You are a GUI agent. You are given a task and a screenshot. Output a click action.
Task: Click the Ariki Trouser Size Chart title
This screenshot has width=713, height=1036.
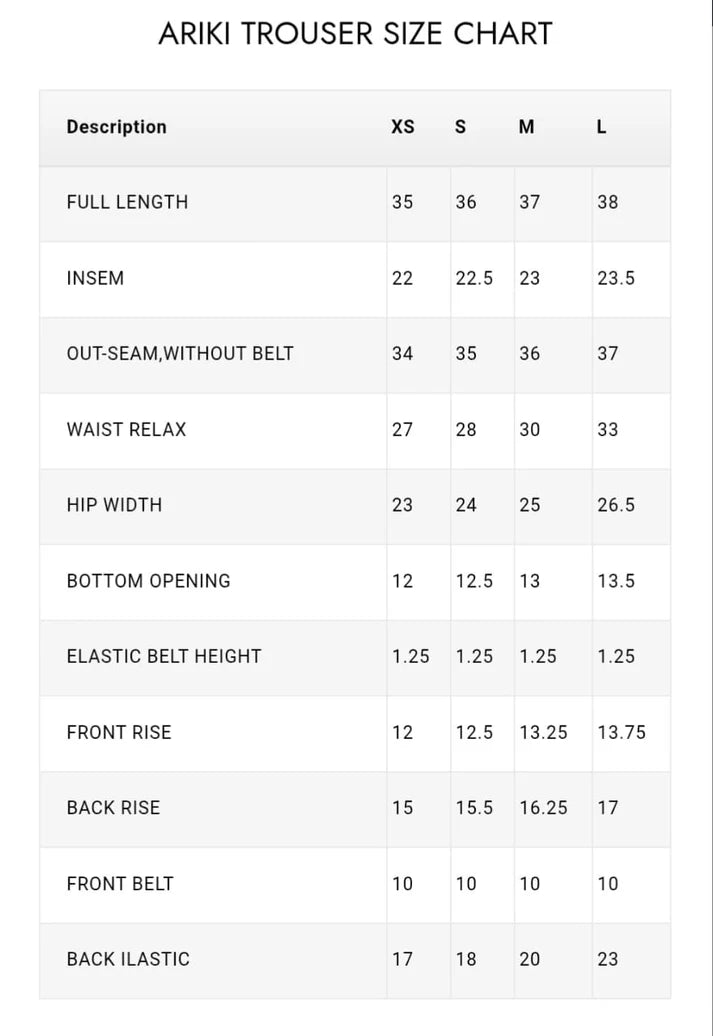(356, 34)
